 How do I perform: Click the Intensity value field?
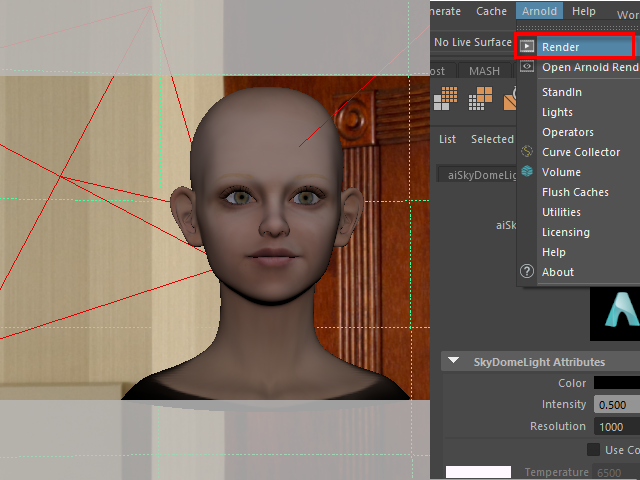point(616,405)
